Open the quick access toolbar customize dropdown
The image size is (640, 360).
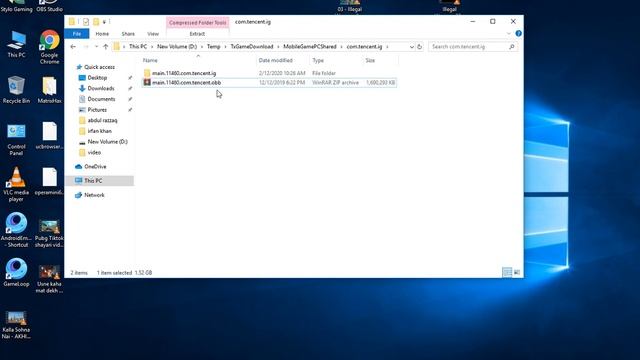click(104, 22)
